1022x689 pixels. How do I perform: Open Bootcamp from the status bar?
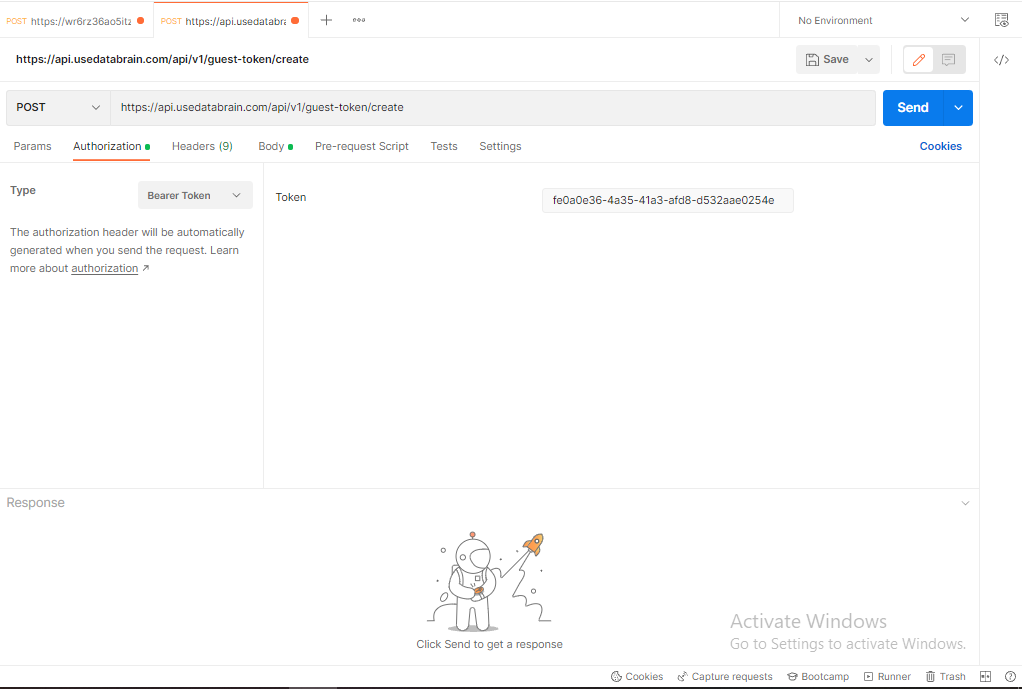click(818, 677)
